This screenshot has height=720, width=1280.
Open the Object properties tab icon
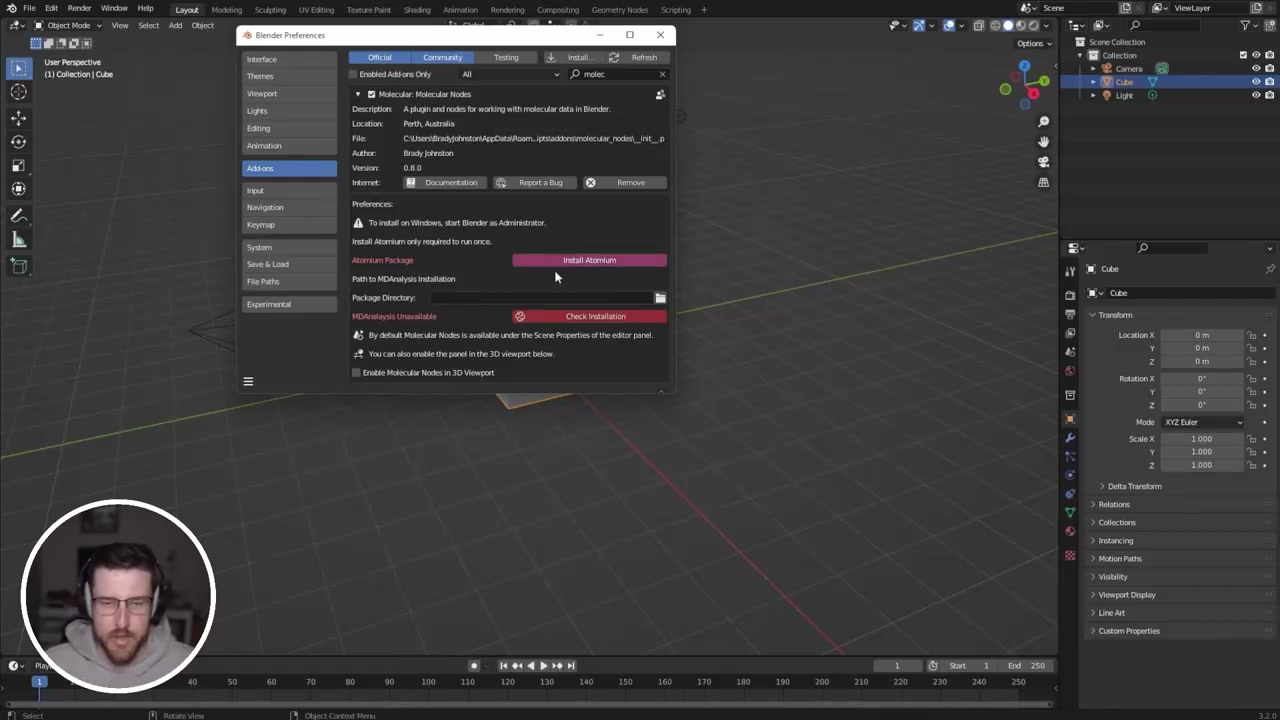tap(1070, 419)
